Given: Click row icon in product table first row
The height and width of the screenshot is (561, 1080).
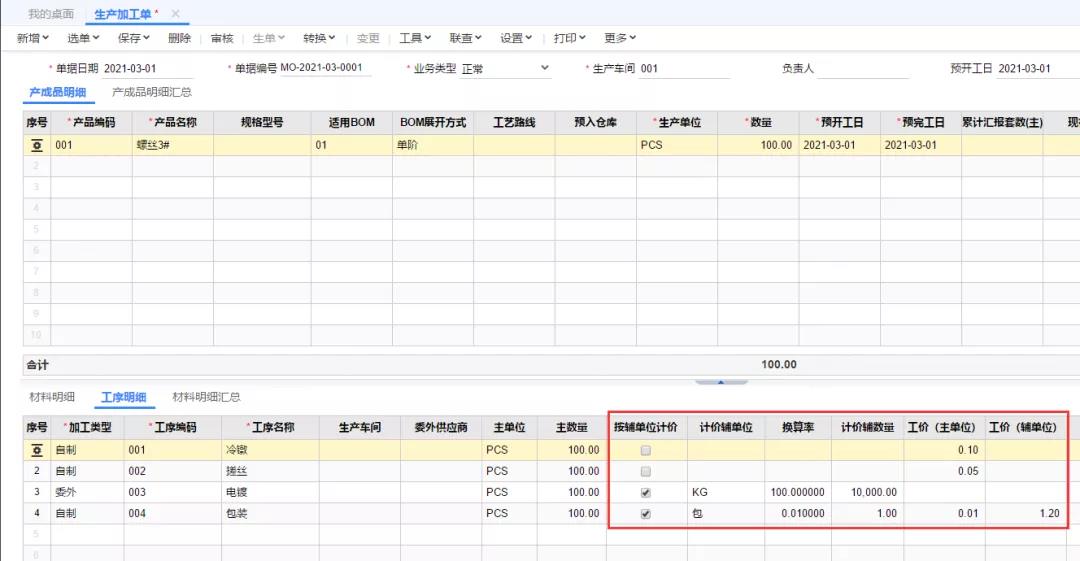Looking at the screenshot, I should pos(37,145).
